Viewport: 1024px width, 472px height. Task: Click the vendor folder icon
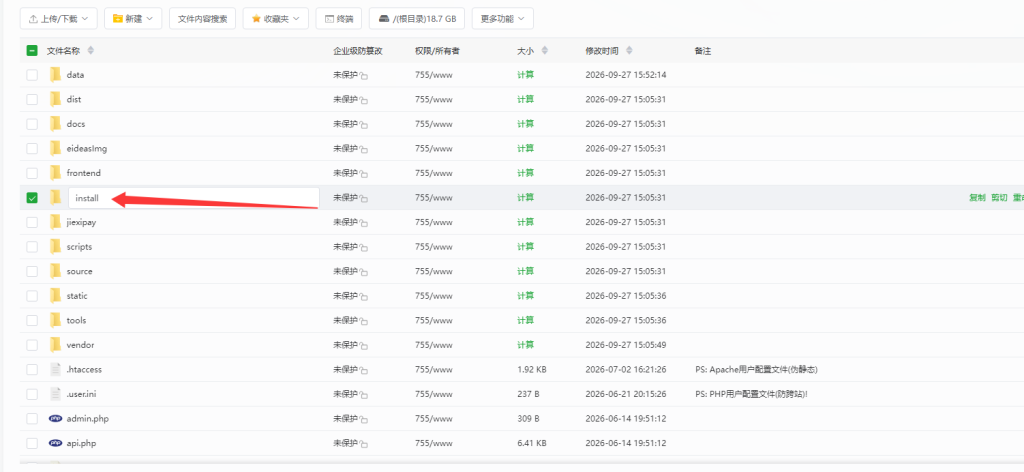click(56, 345)
